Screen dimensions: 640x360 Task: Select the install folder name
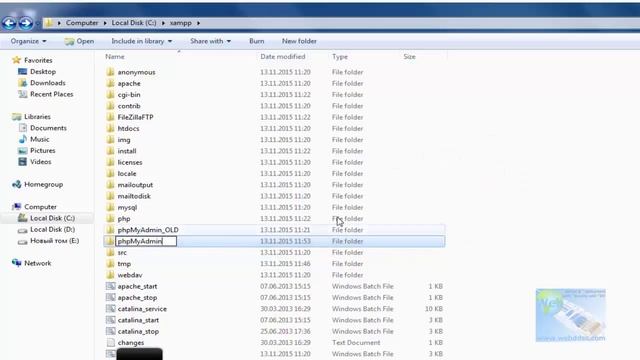127,151
